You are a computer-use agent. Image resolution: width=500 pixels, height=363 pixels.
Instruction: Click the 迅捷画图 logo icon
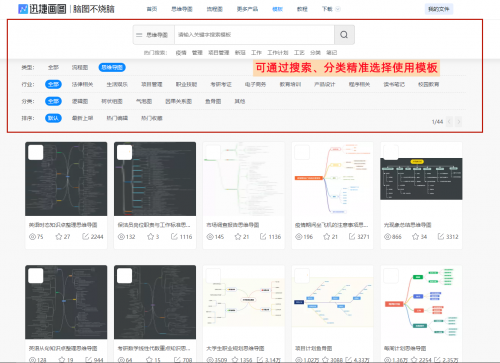tap(23, 9)
